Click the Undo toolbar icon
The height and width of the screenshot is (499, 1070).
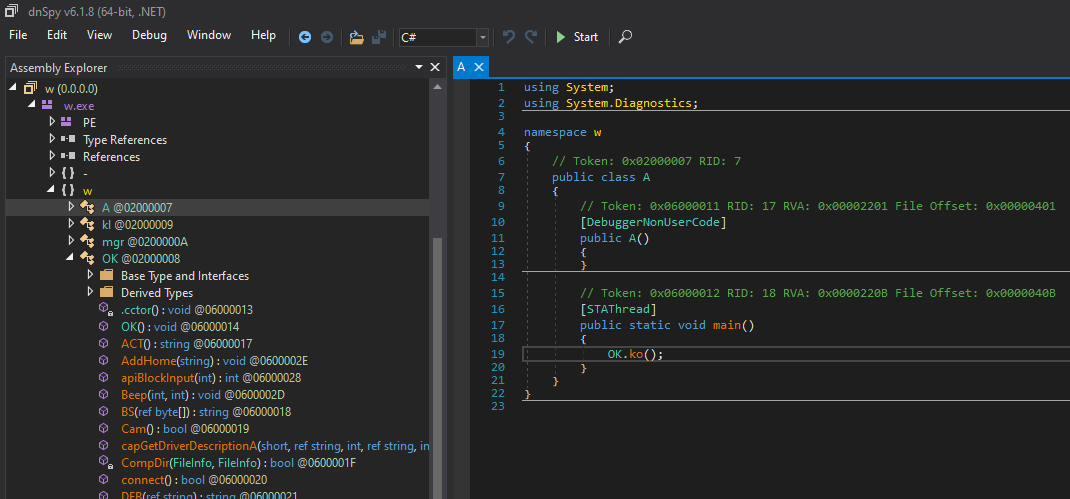click(509, 37)
